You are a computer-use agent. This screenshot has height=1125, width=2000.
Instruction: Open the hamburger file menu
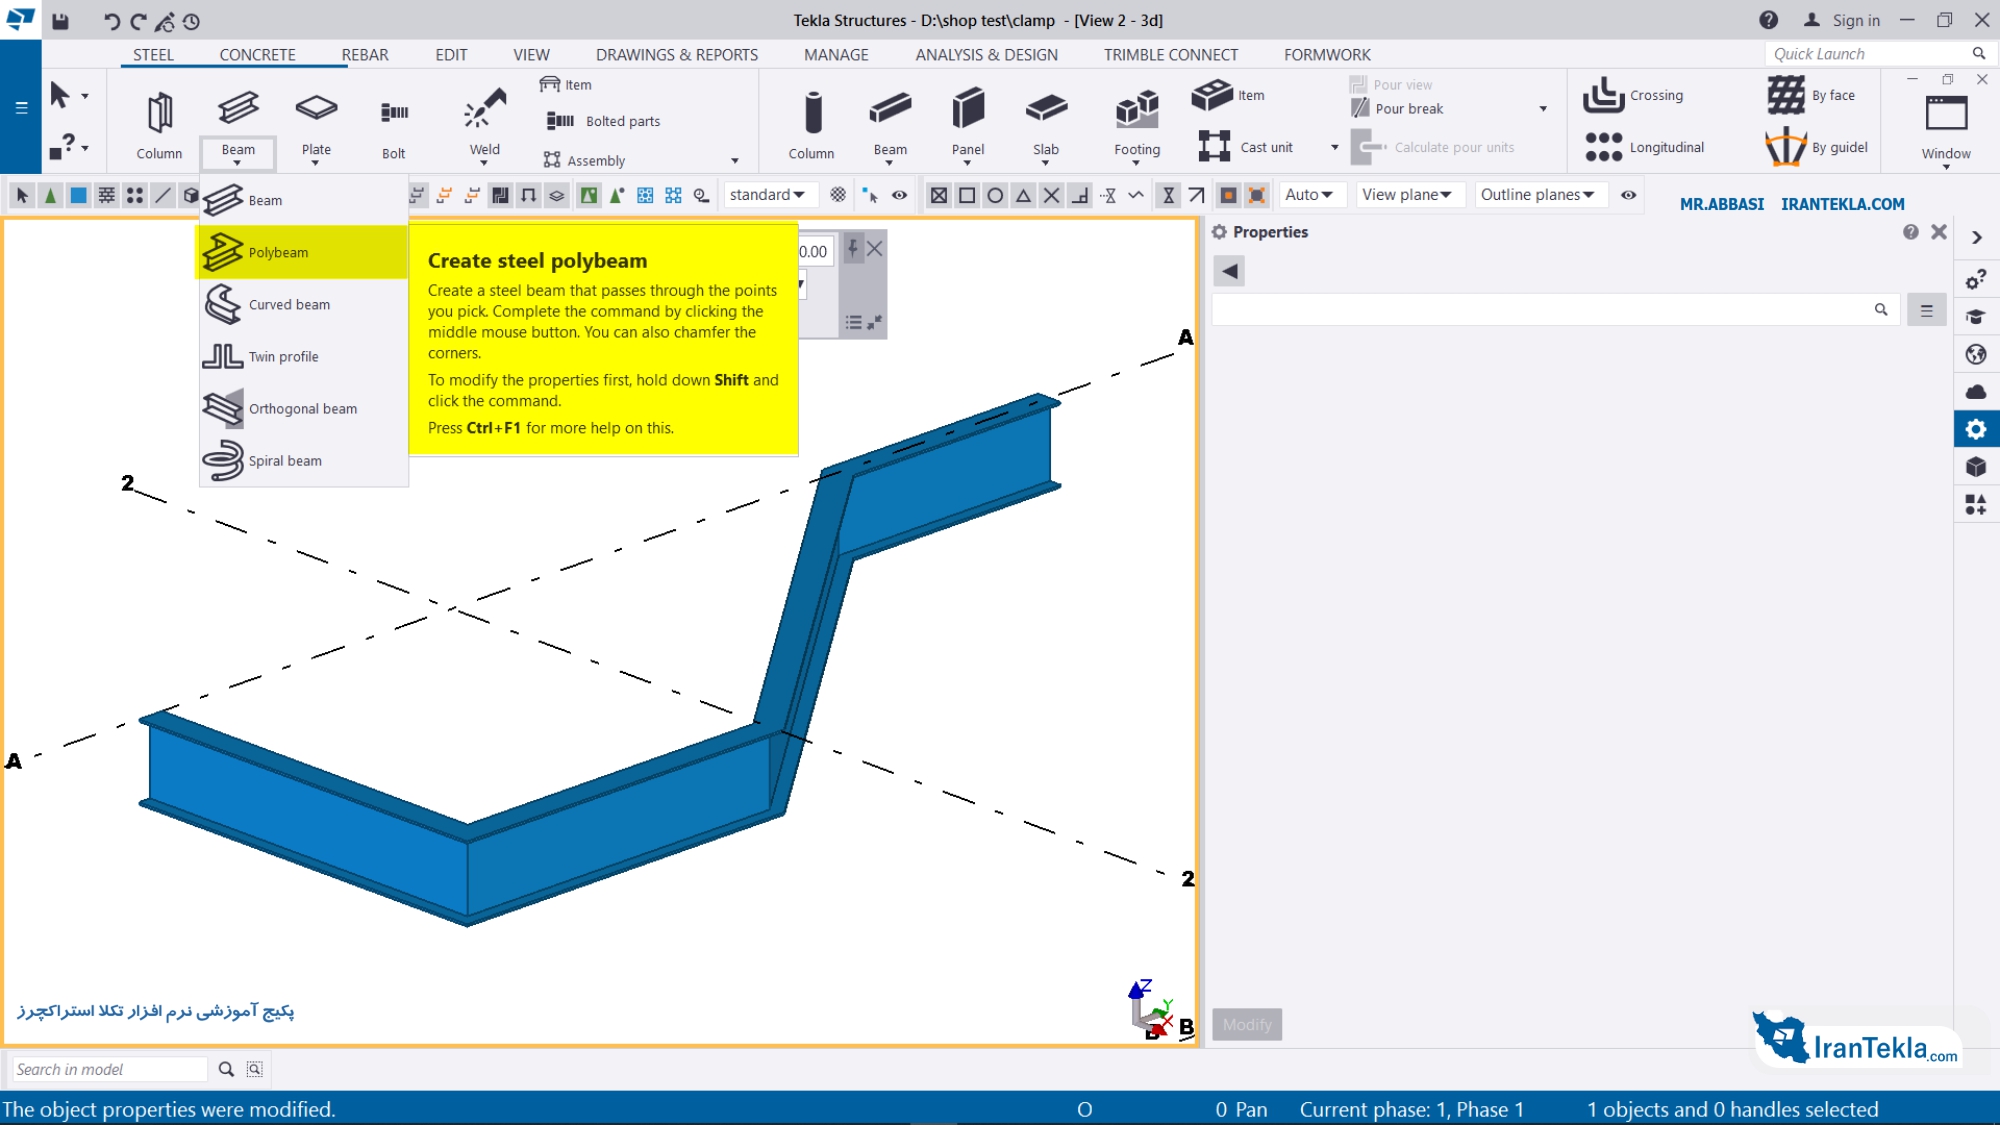coord(21,107)
